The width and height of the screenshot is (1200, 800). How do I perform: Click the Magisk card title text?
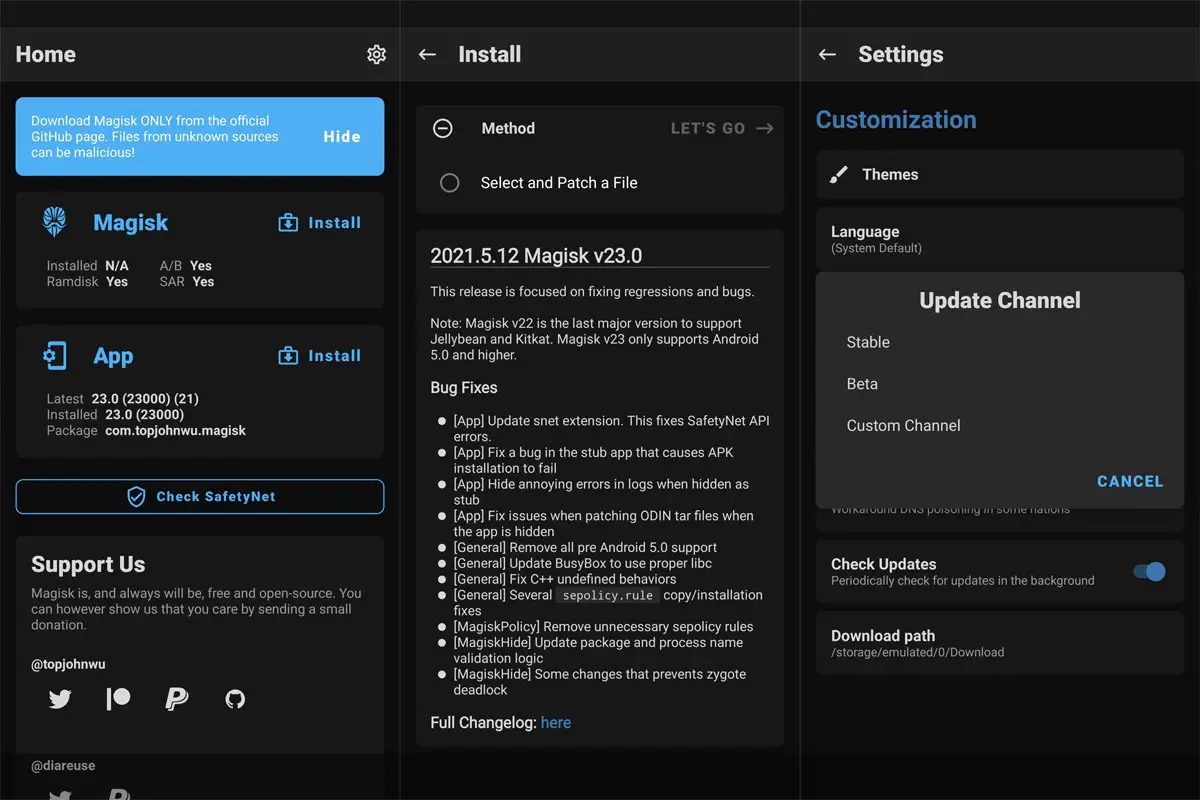tap(131, 223)
